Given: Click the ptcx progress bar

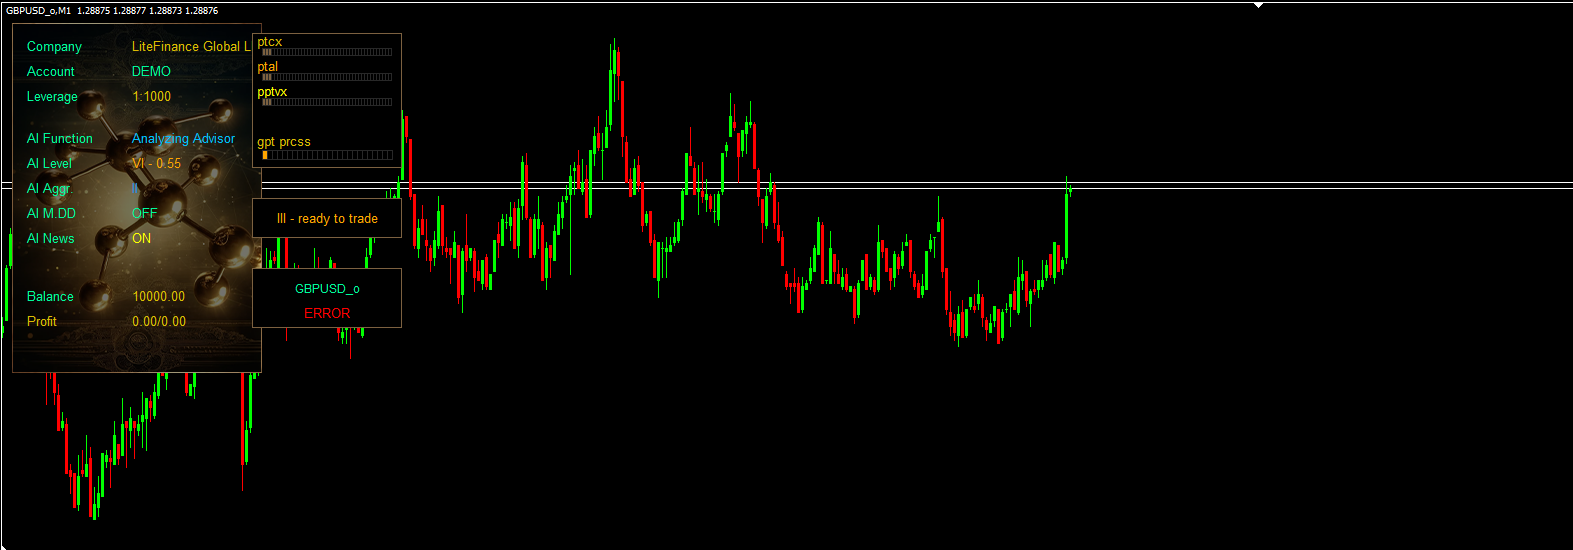Looking at the screenshot, I should tap(327, 52).
